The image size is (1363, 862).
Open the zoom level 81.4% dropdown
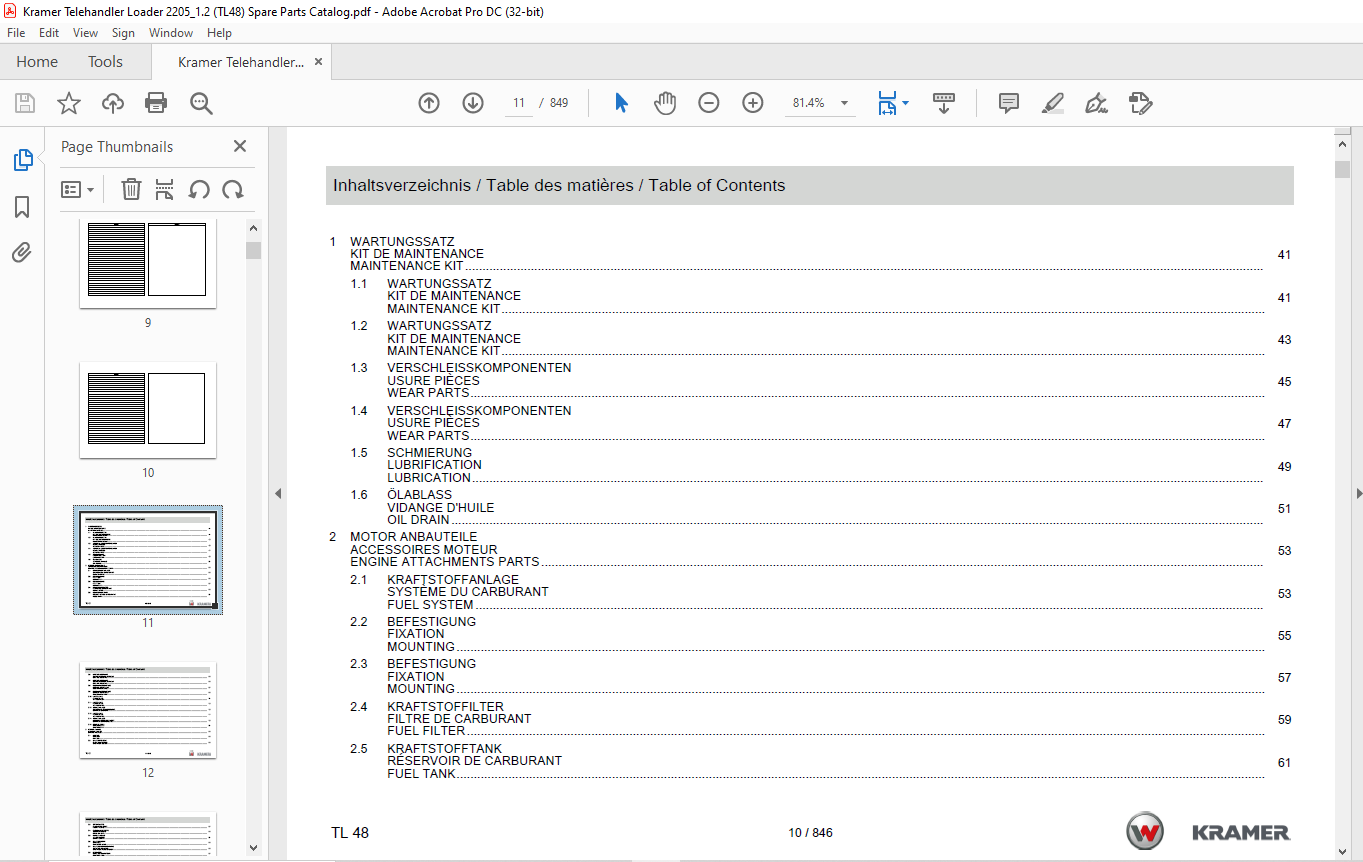(x=844, y=103)
